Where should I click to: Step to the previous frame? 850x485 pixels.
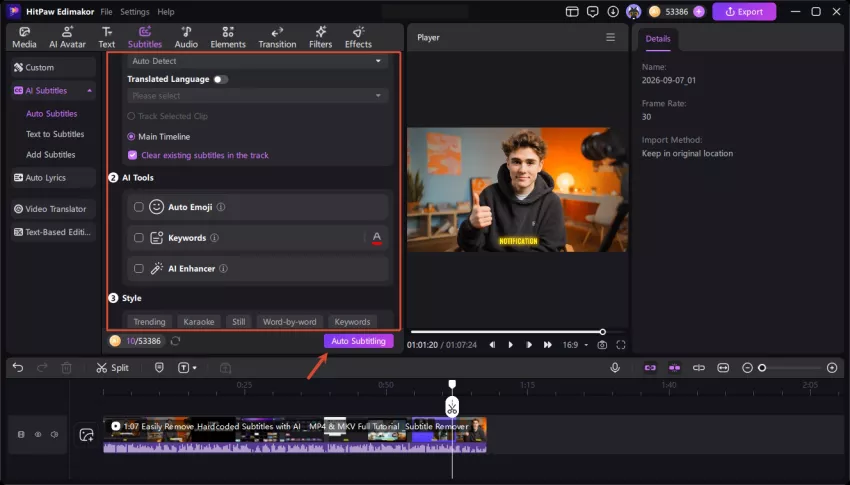pos(492,345)
